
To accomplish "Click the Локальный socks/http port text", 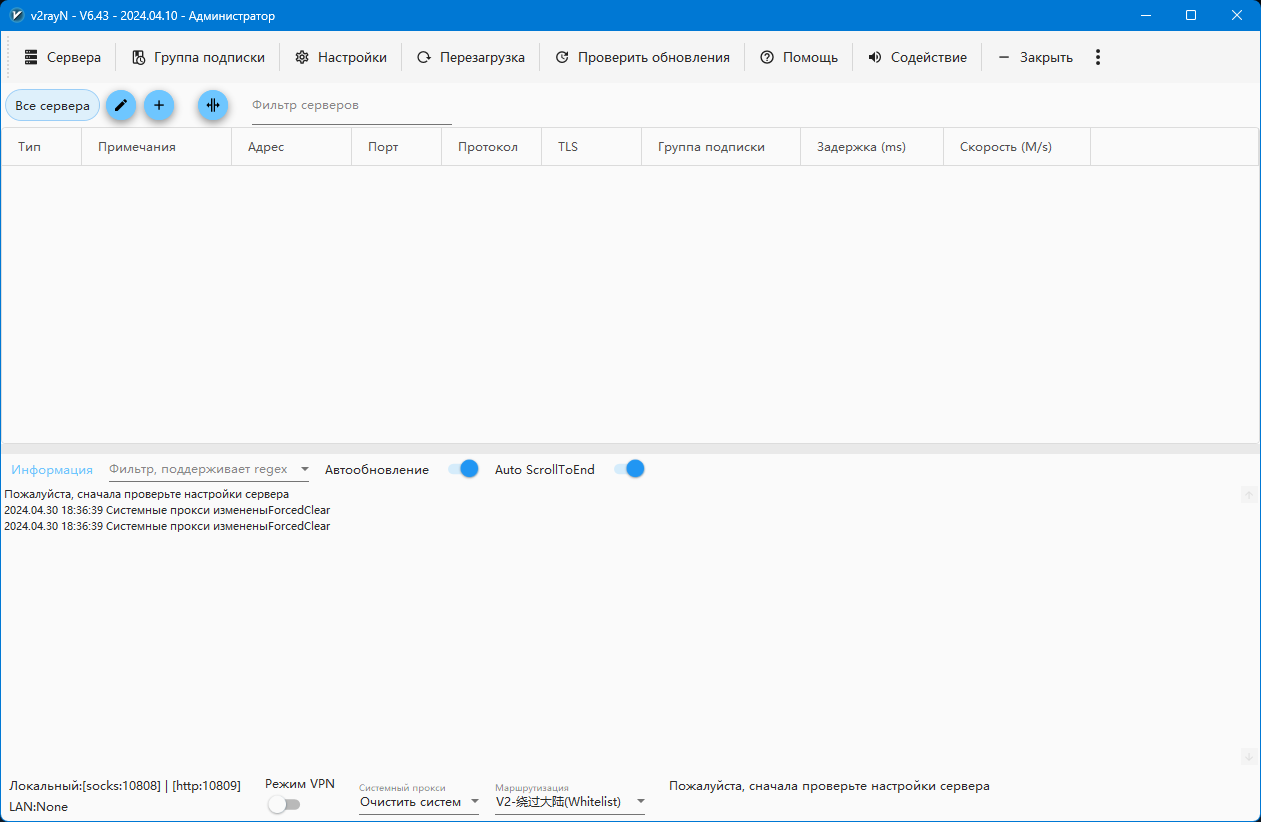I will point(125,786).
